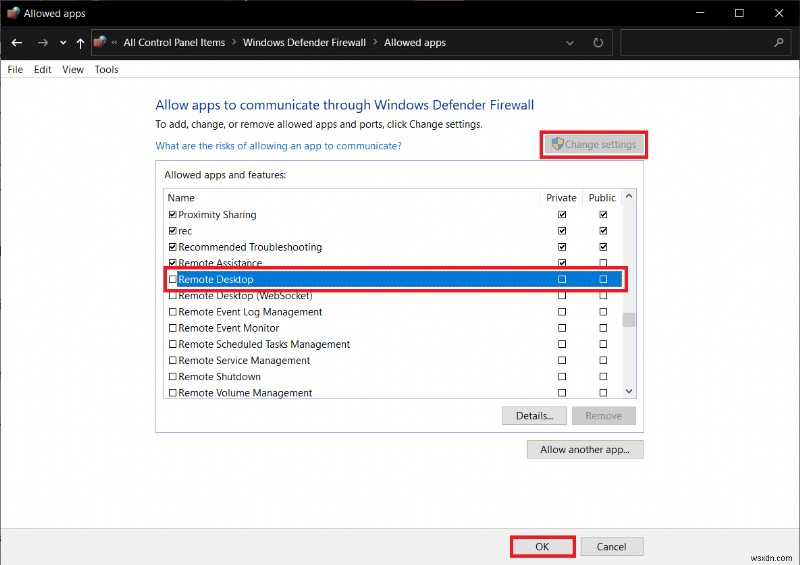Open the recent locations dropdown chevron

(x=63, y=43)
